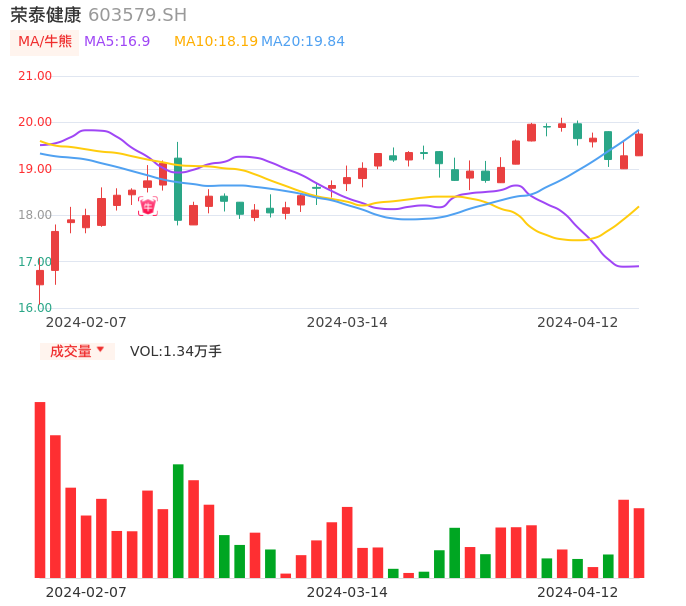Select the MA/牛熊 indicator tab
The image size is (686, 606).
click(45, 42)
